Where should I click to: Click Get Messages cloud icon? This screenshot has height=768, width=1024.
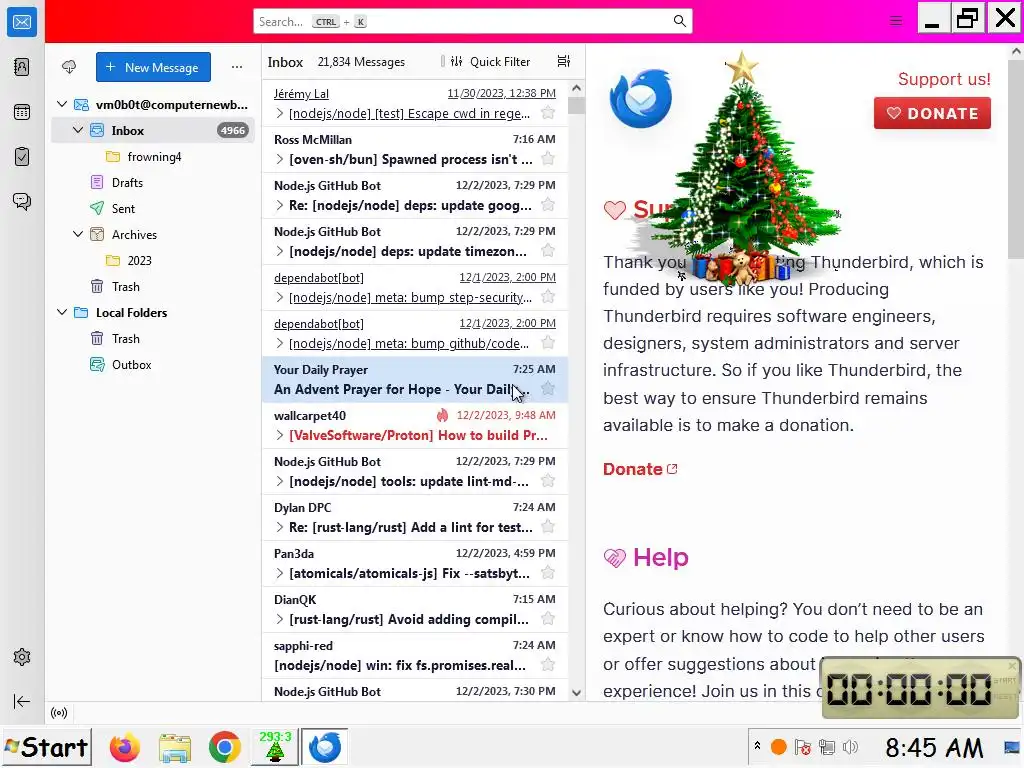(69, 67)
